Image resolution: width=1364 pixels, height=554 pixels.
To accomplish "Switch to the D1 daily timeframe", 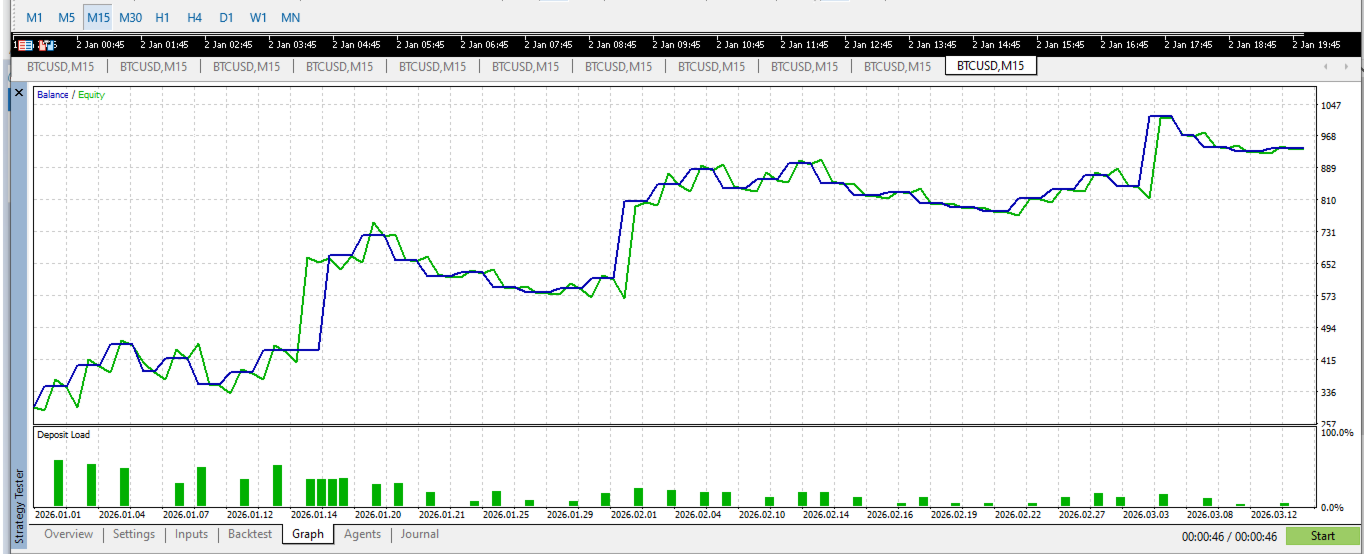I will 226,18.
